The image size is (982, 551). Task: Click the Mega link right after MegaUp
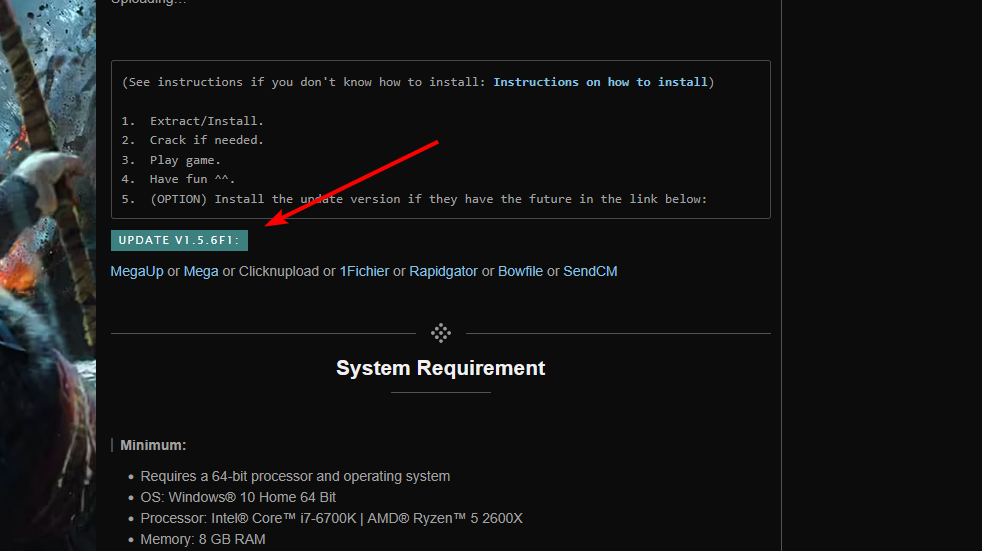pyautogui.click(x=201, y=271)
